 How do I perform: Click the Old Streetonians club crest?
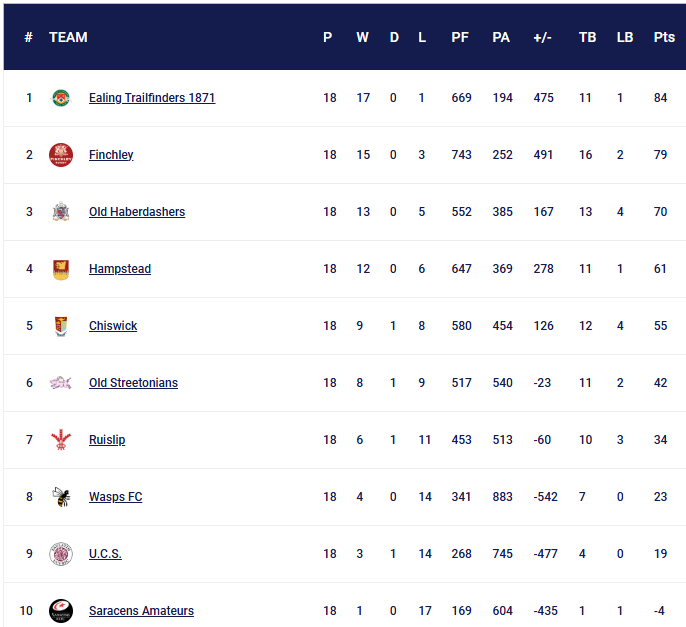click(x=61, y=383)
